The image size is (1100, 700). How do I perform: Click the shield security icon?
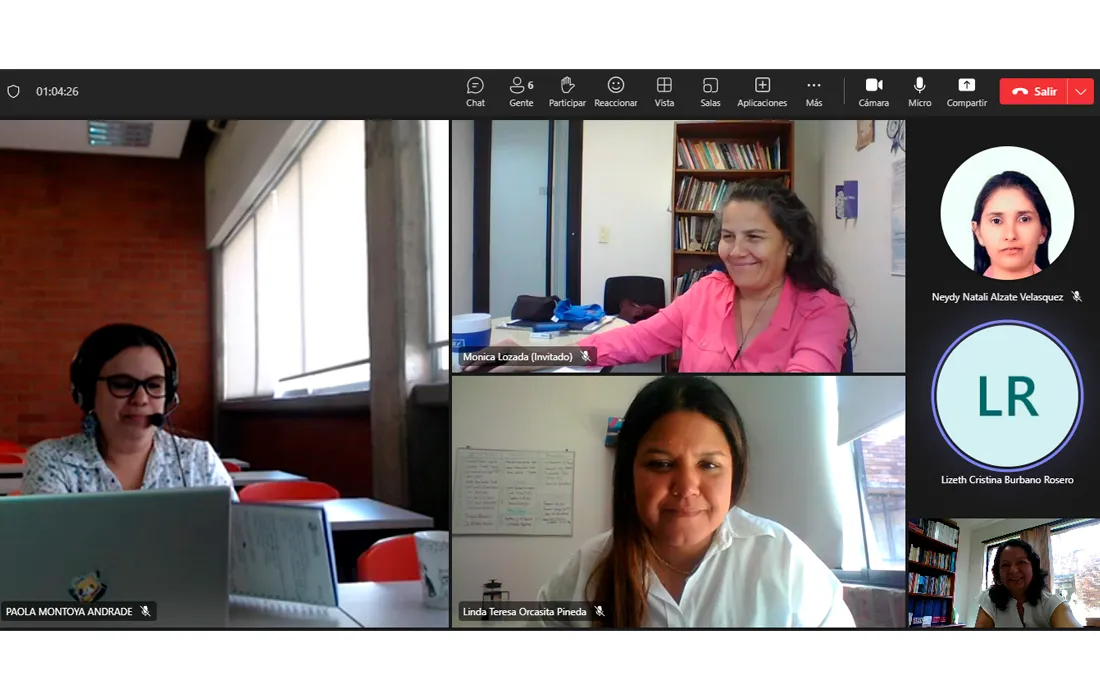coord(14,91)
